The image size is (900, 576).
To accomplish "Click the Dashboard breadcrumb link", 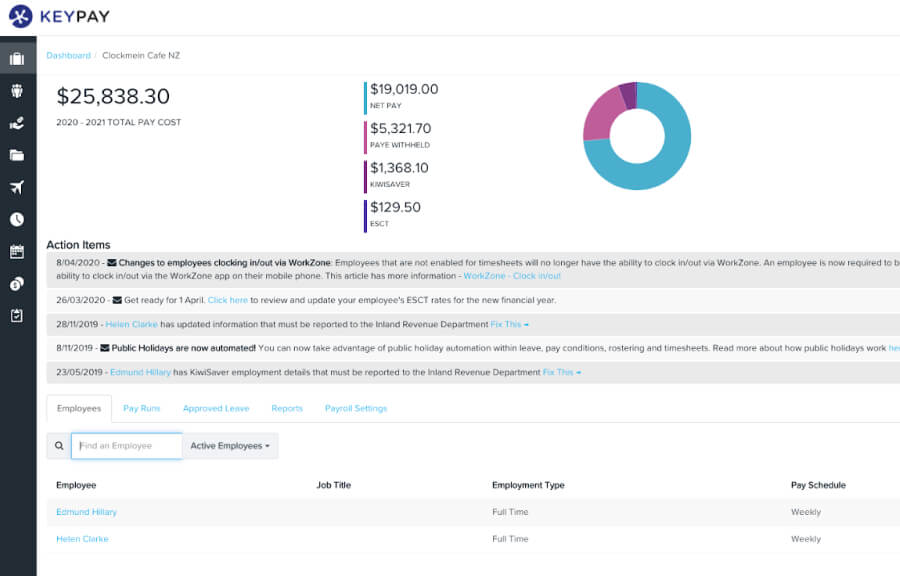I will (68, 55).
